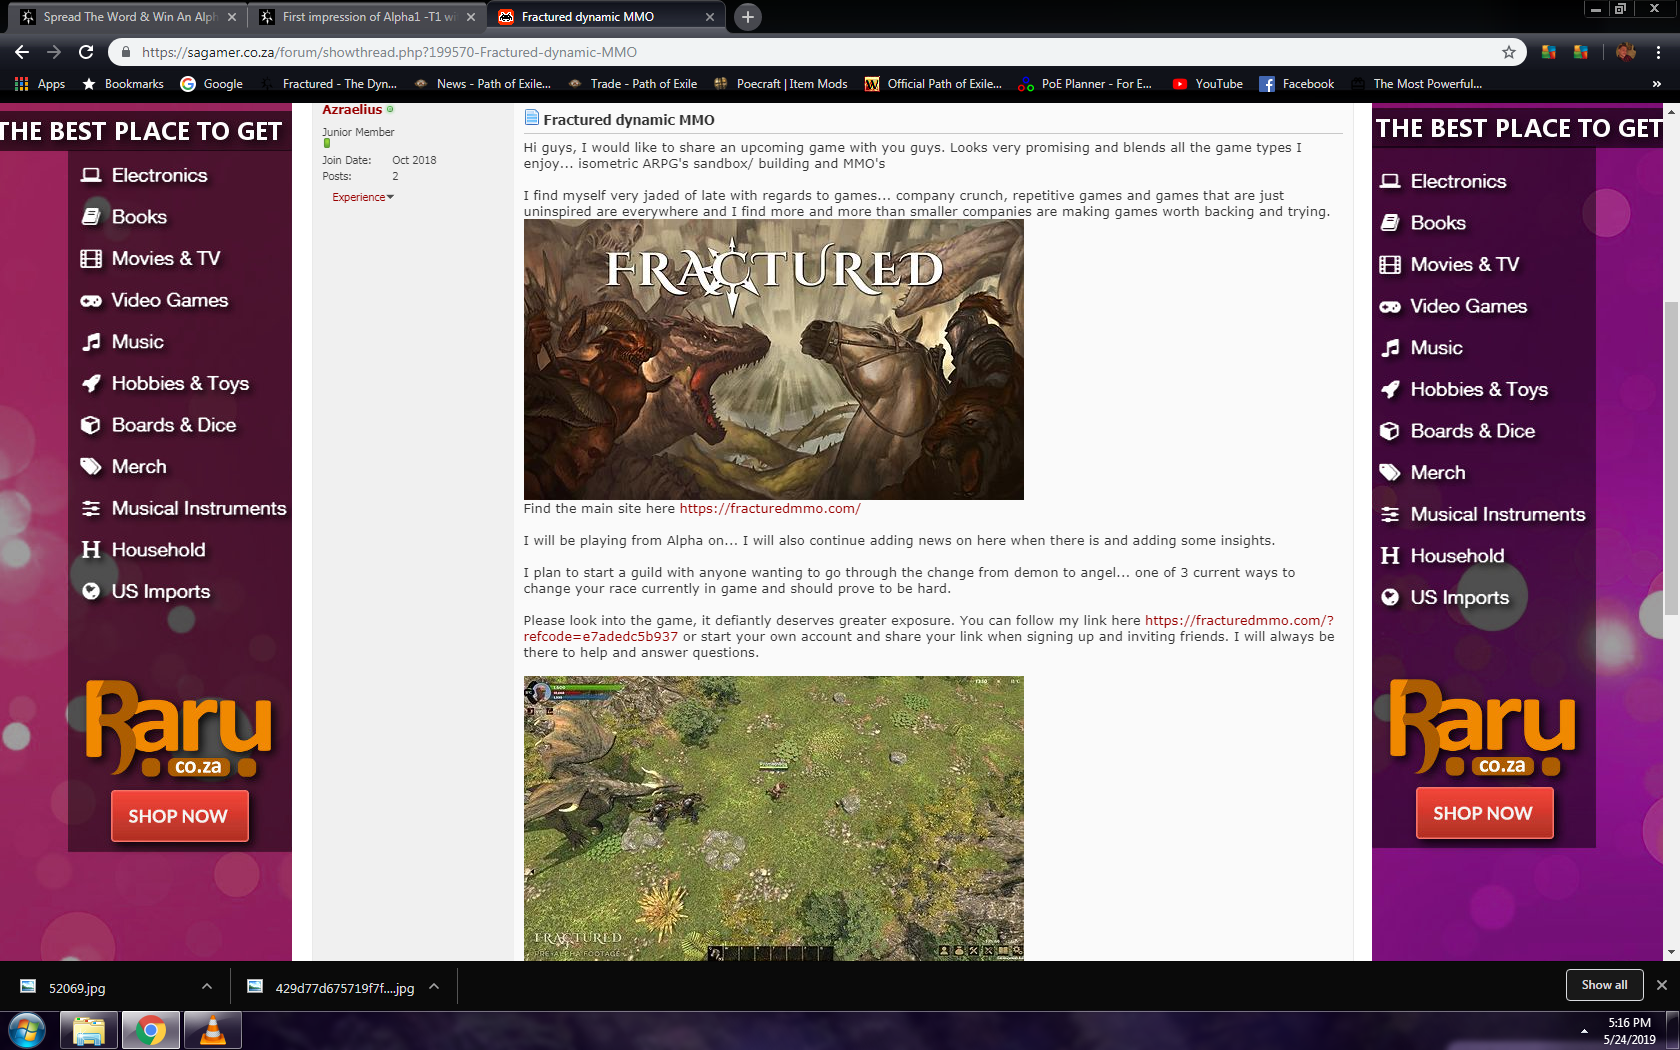Click the Fractured artwork banner image
The image size is (1680, 1050).
773,359
